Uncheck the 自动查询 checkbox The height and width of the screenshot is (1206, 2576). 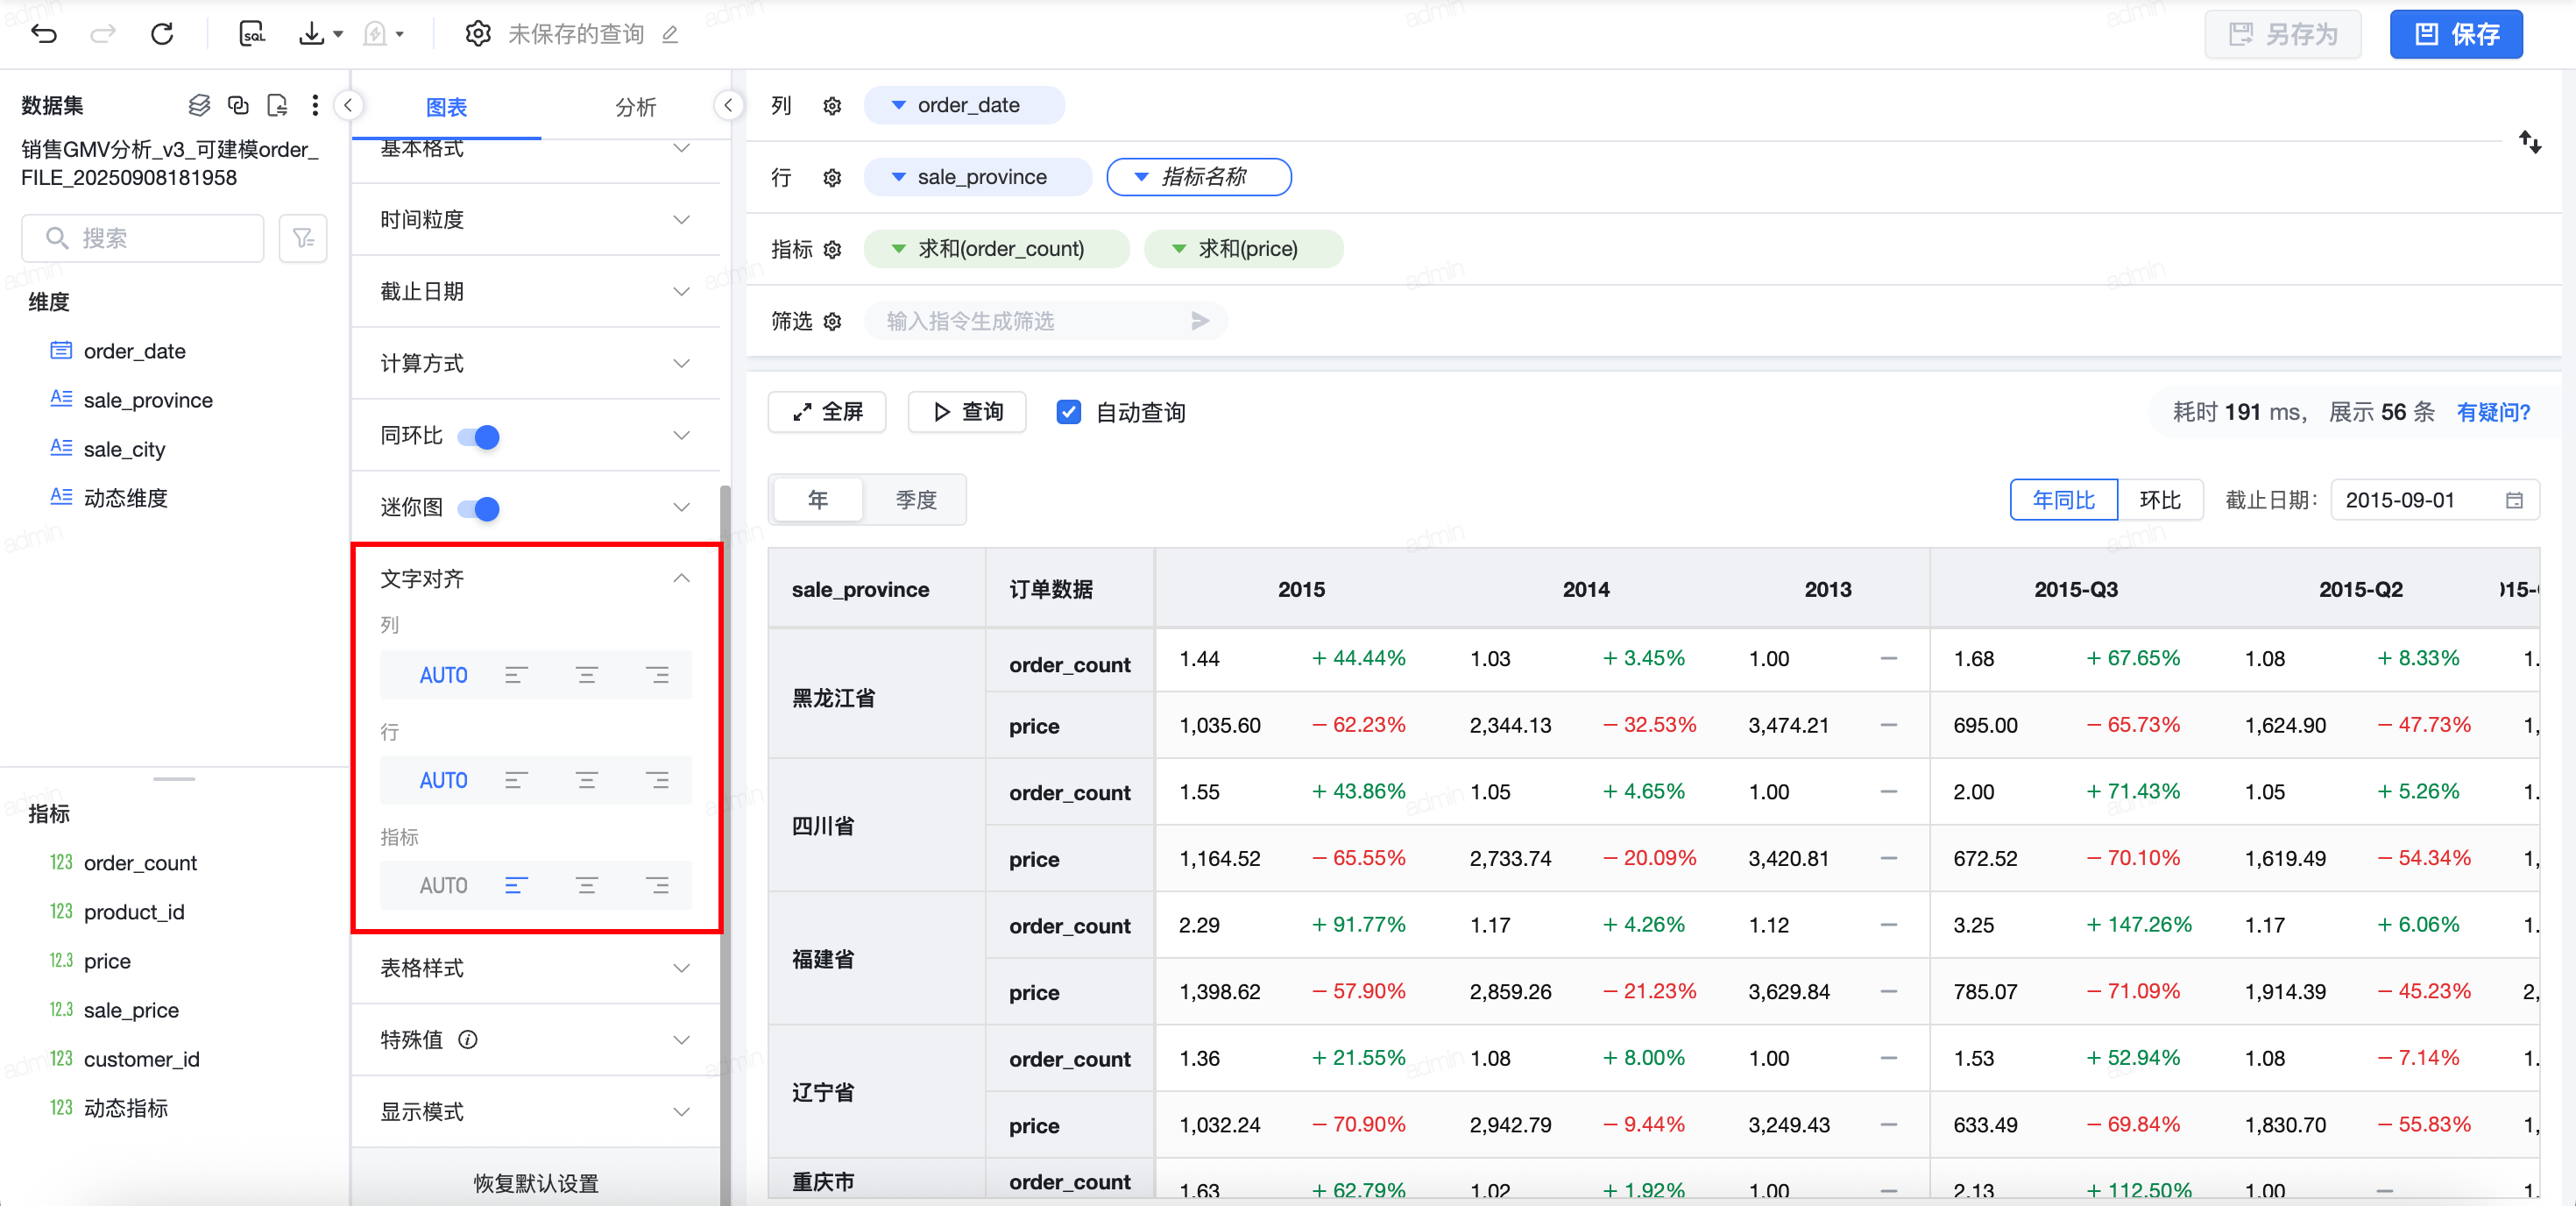click(1068, 412)
